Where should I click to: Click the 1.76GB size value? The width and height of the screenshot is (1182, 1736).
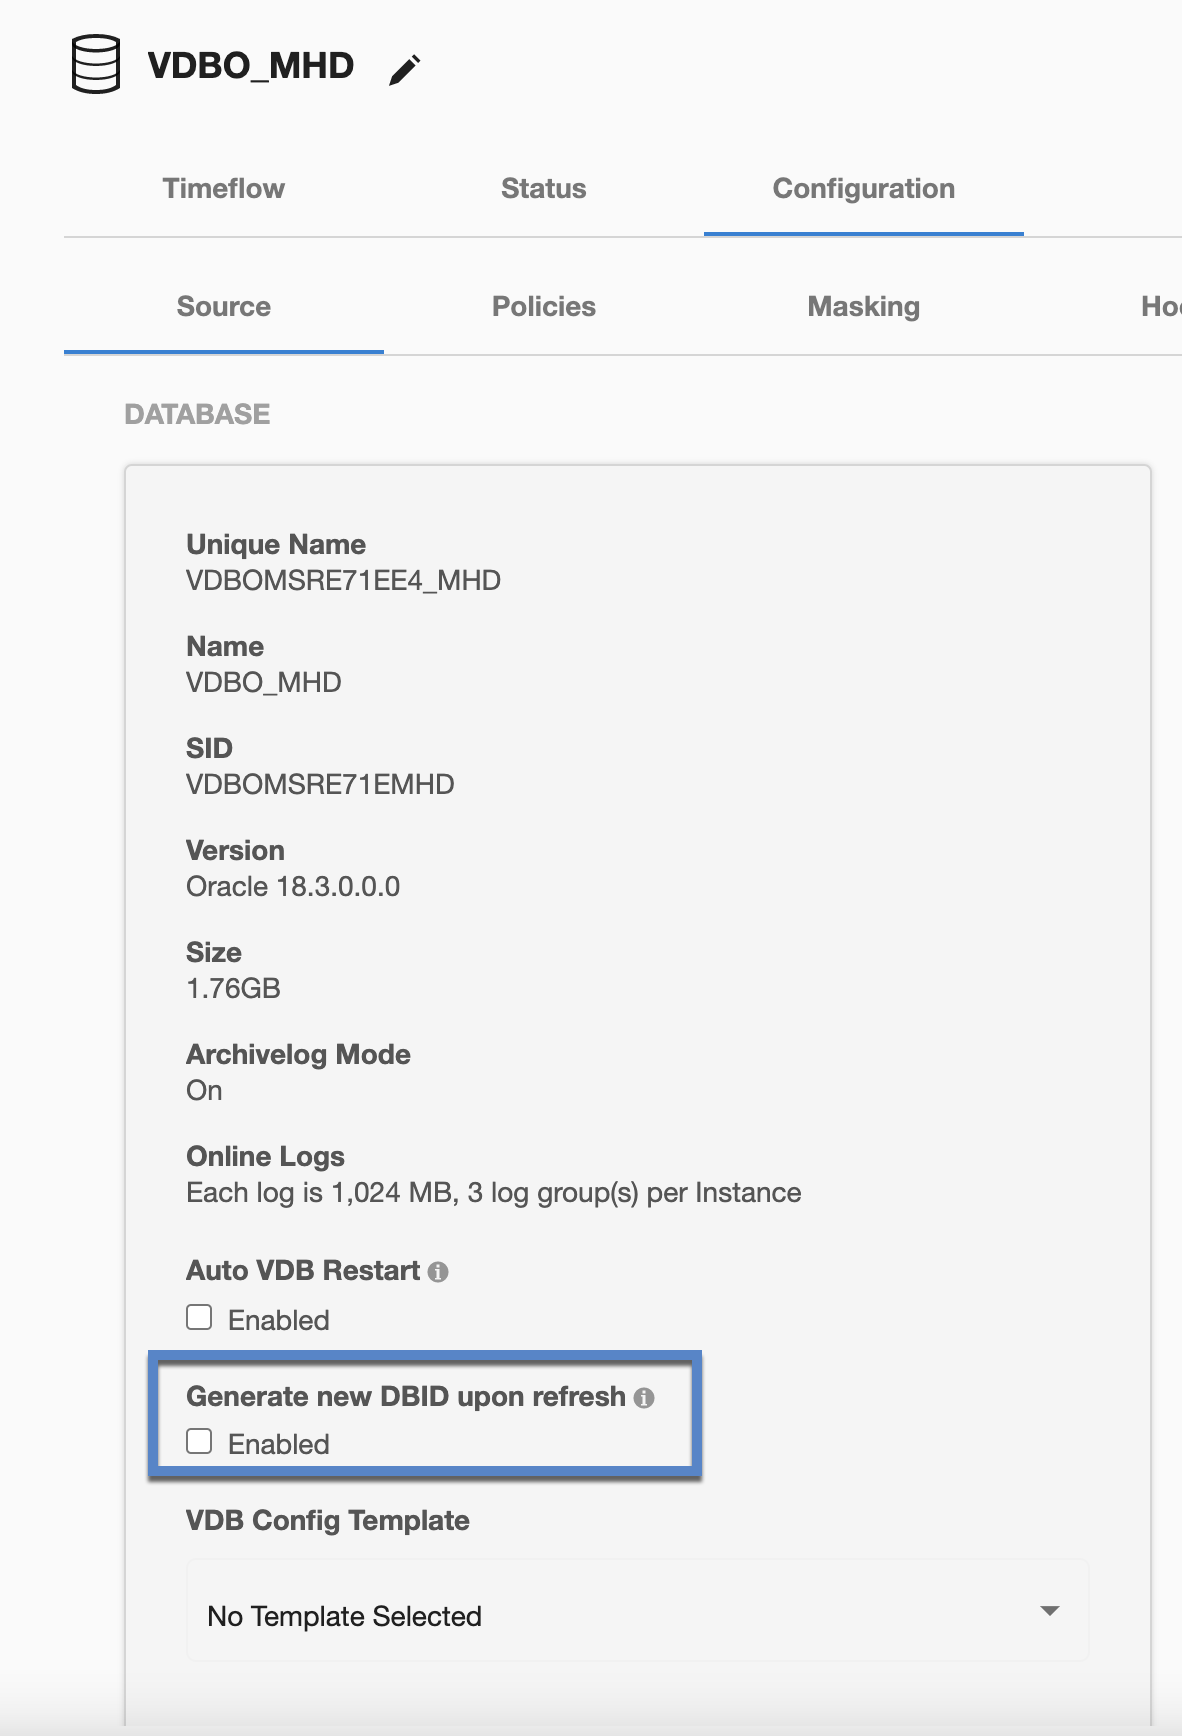[233, 989]
